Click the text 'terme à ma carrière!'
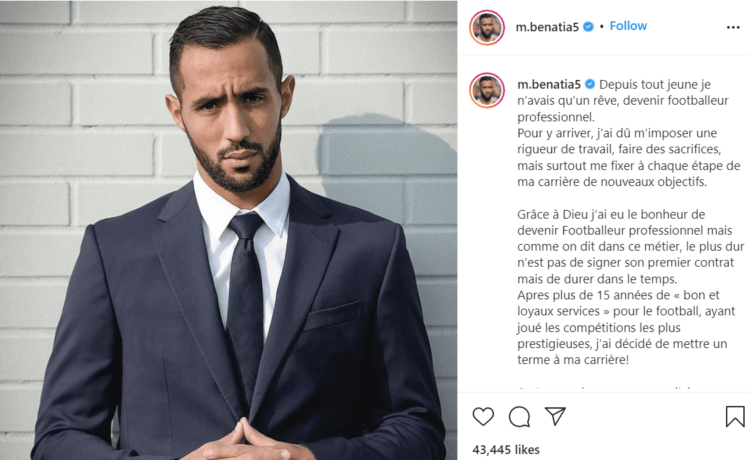 573,360
